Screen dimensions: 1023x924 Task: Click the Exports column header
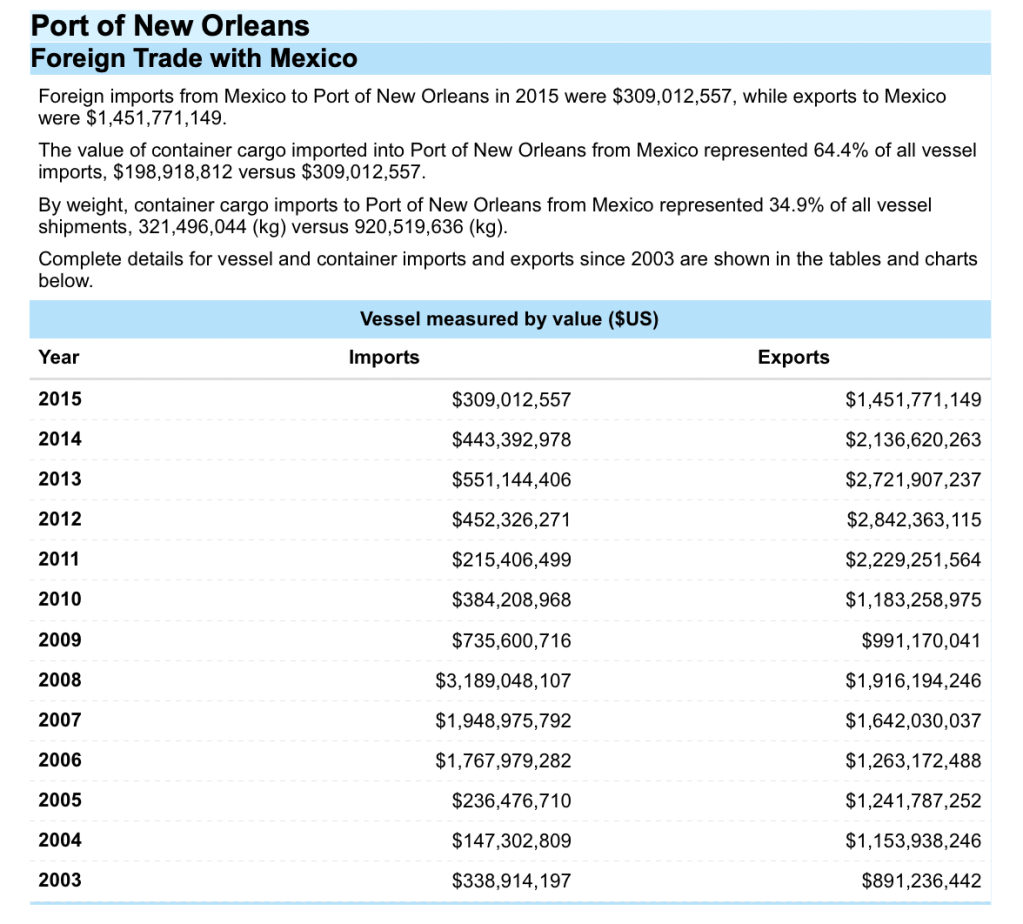coord(793,357)
